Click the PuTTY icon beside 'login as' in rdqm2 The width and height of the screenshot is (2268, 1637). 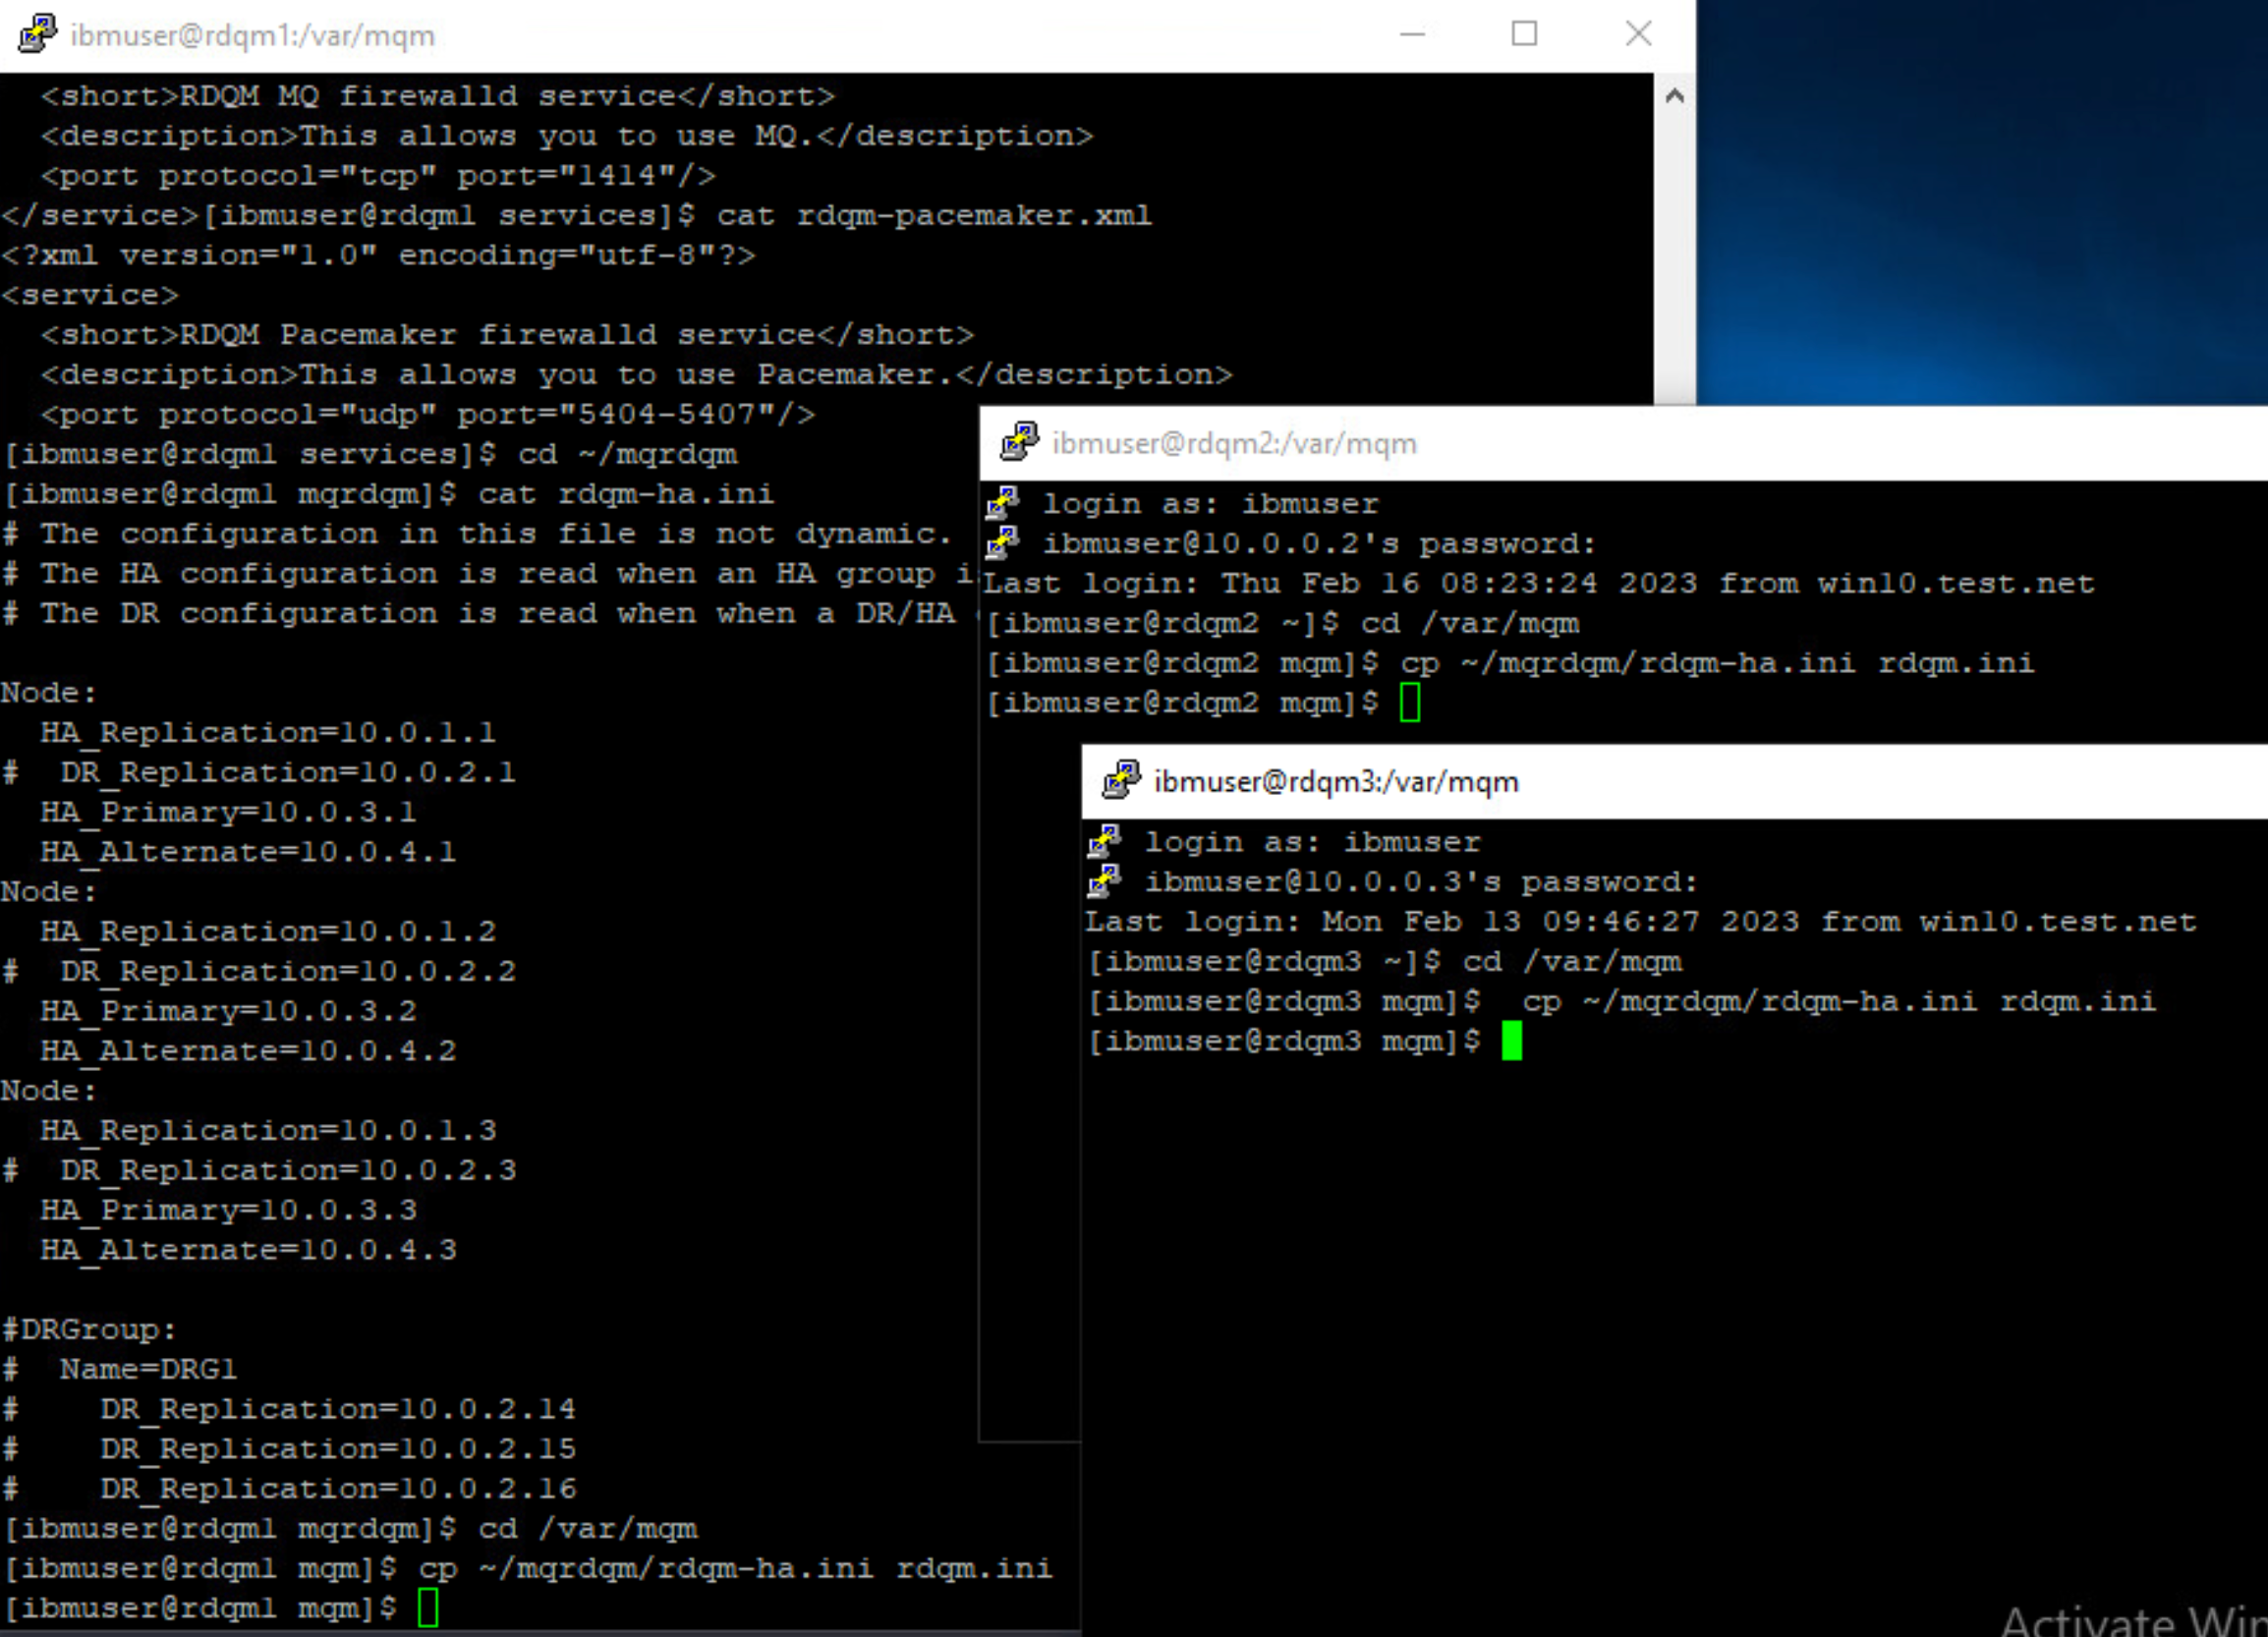pyautogui.click(x=1003, y=502)
